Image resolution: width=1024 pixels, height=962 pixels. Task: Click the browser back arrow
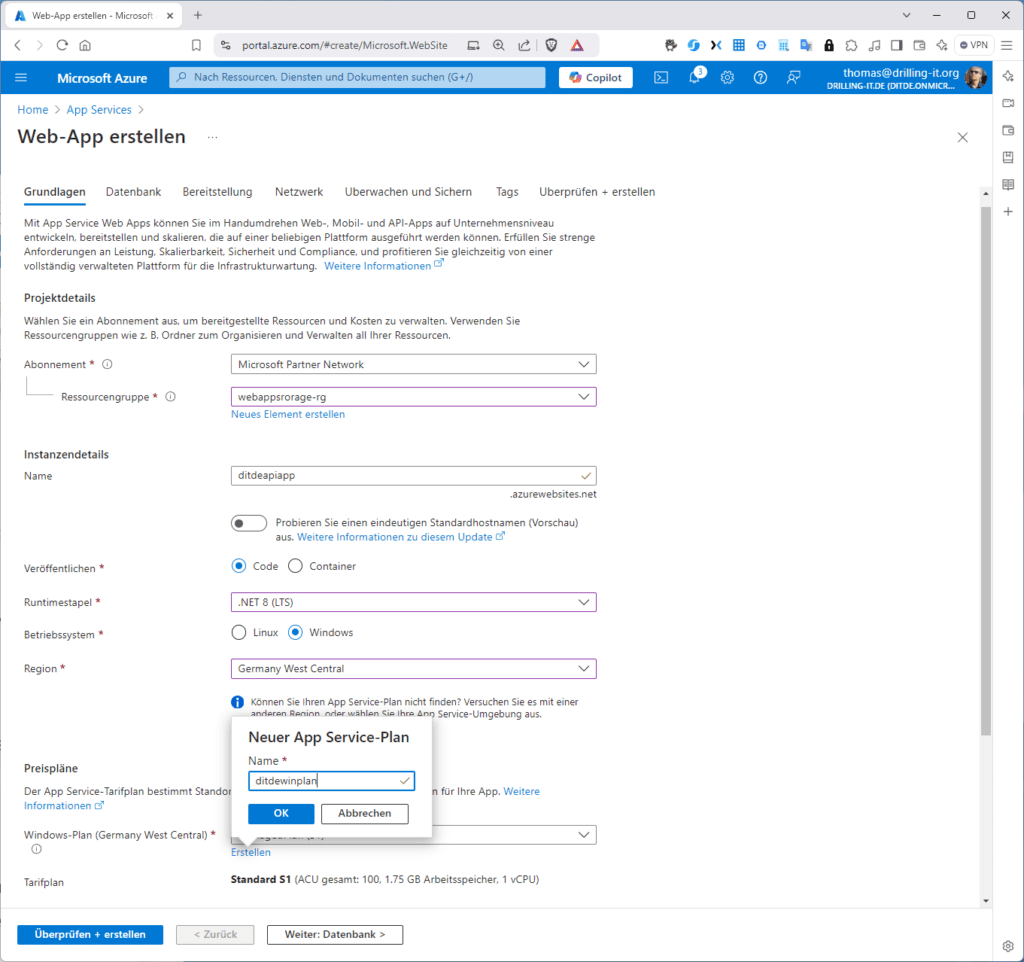pyautogui.click(x=18, y=45)
